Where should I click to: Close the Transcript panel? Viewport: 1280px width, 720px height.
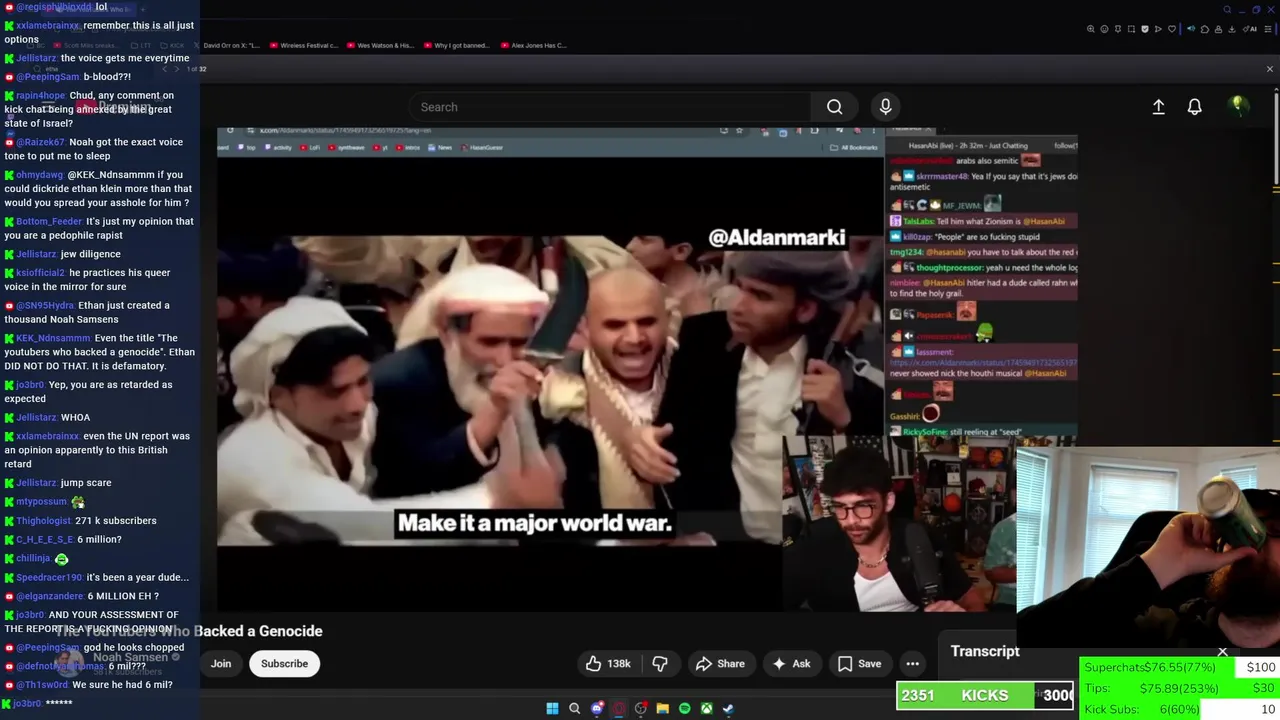pyautogui.click(x=1222, y=652)
